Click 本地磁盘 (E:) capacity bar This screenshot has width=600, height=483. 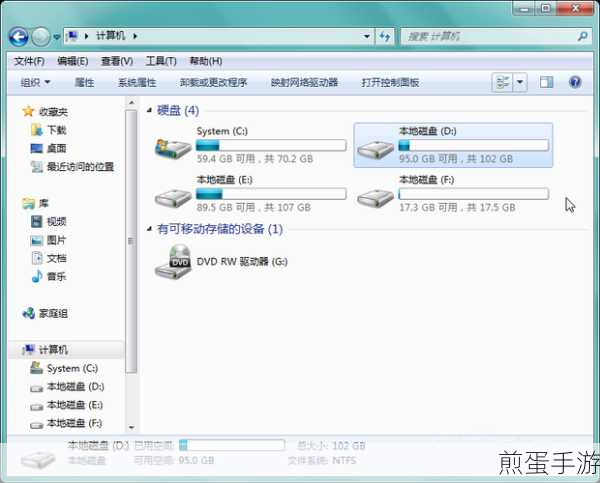tap(271, 194)
